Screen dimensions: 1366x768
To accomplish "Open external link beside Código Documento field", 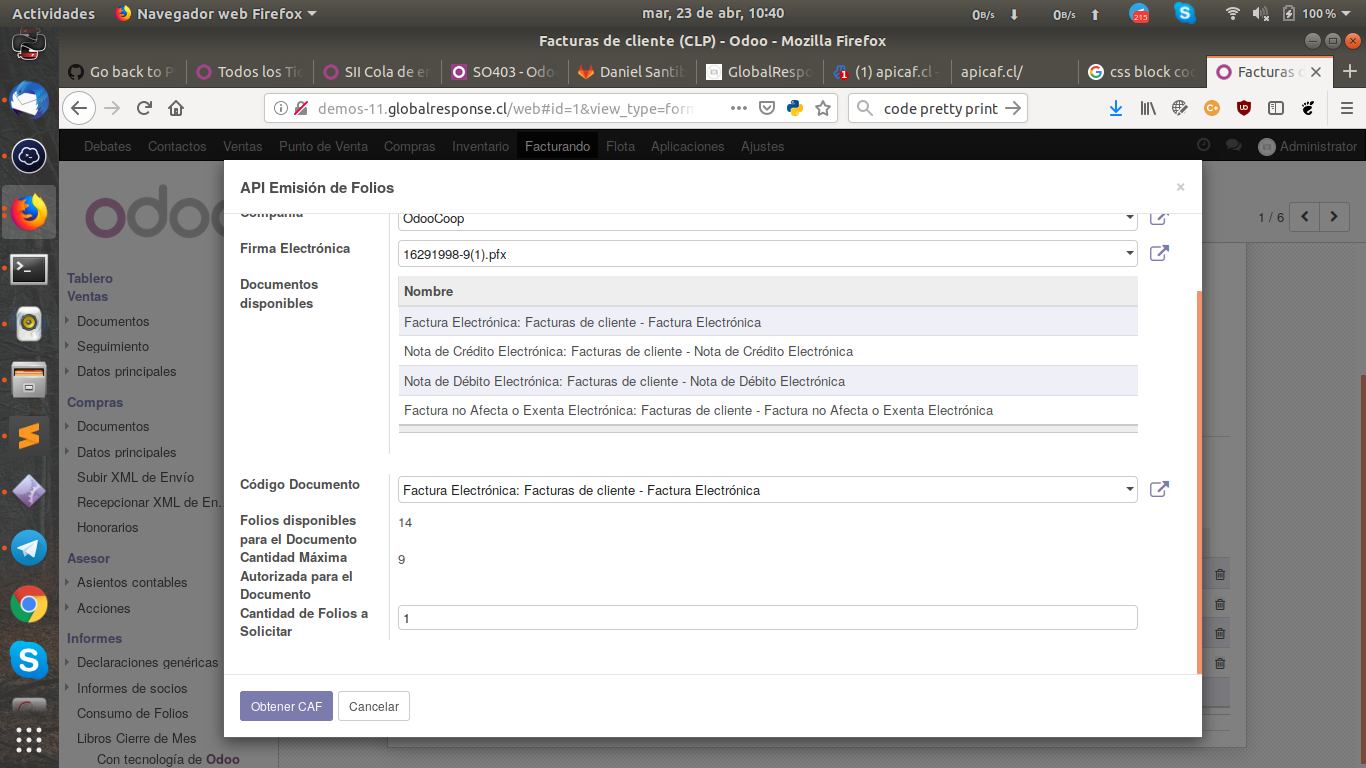I will coord(1159,489).
